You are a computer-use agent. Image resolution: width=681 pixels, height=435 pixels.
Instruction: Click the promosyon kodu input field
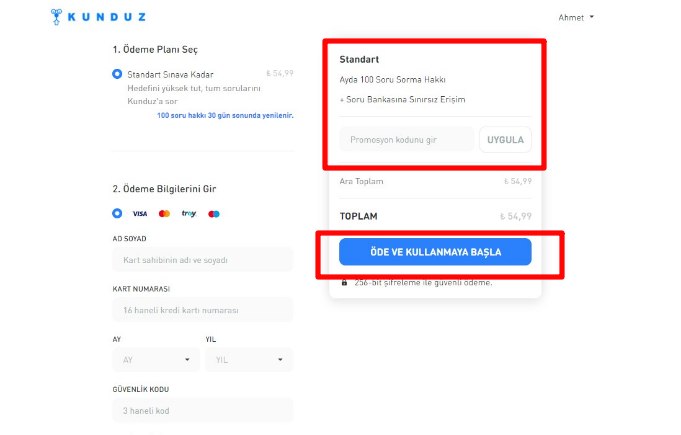[407, 139]
